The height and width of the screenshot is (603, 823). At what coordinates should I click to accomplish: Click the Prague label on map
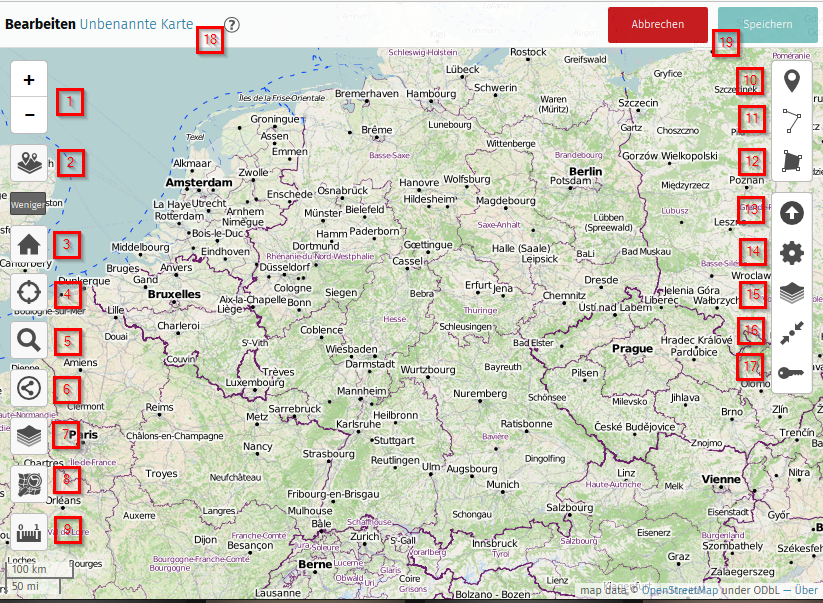pyautogui.click(x=632, y=349)
